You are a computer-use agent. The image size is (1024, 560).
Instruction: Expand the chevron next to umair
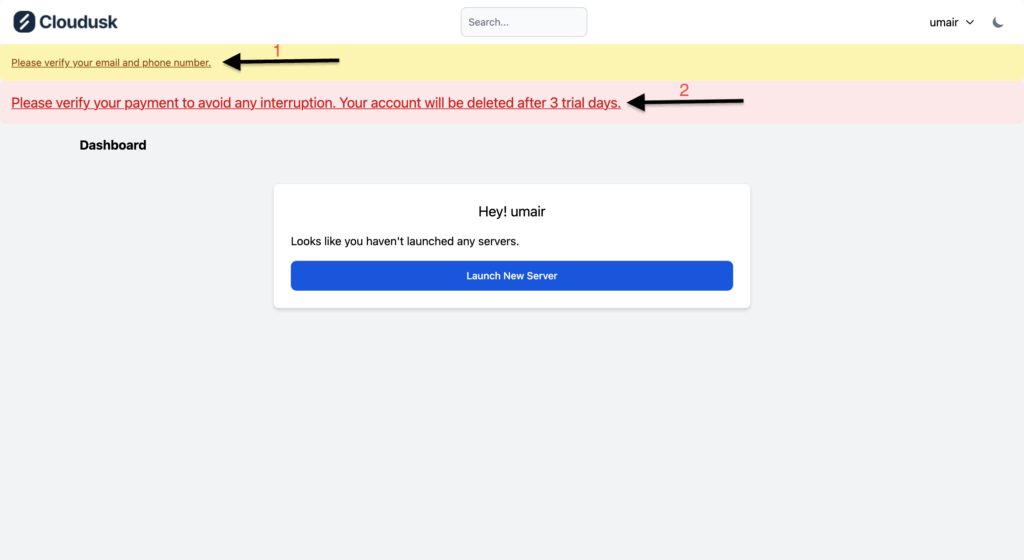pyautogui.click(x=970, y=22)
